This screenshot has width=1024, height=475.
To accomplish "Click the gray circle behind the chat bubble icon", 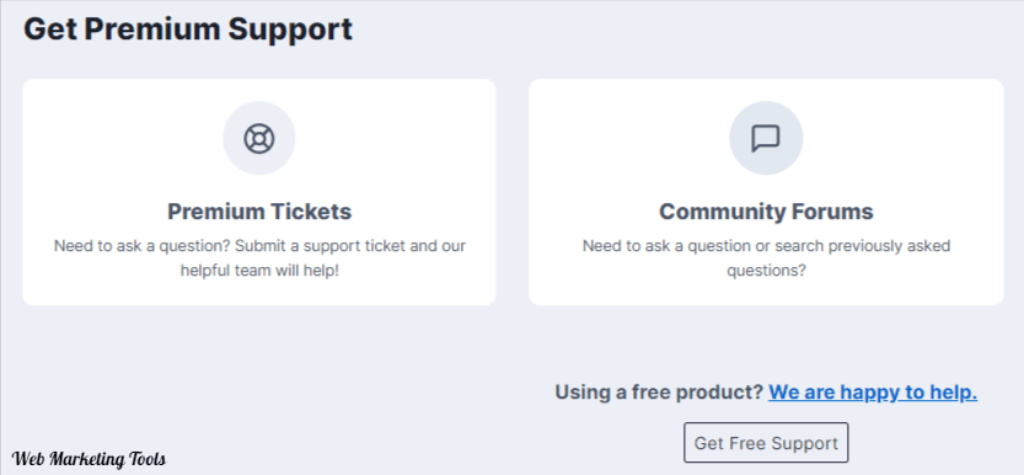I will 765,139.
